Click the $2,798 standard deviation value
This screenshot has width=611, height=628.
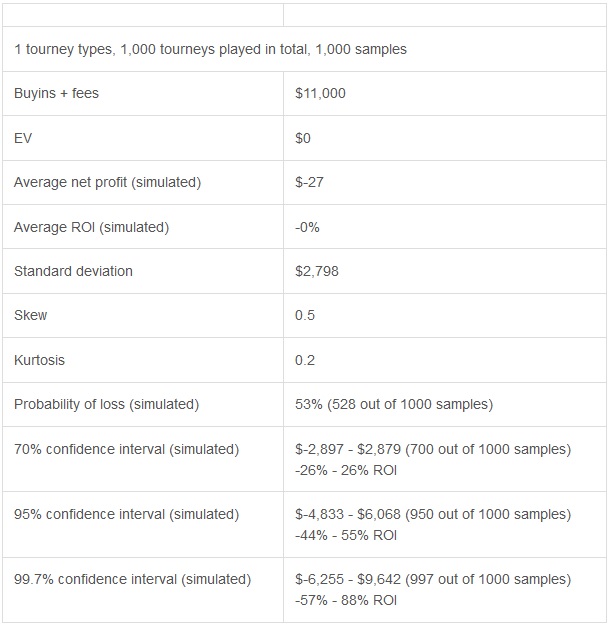[x=317, y=271]
